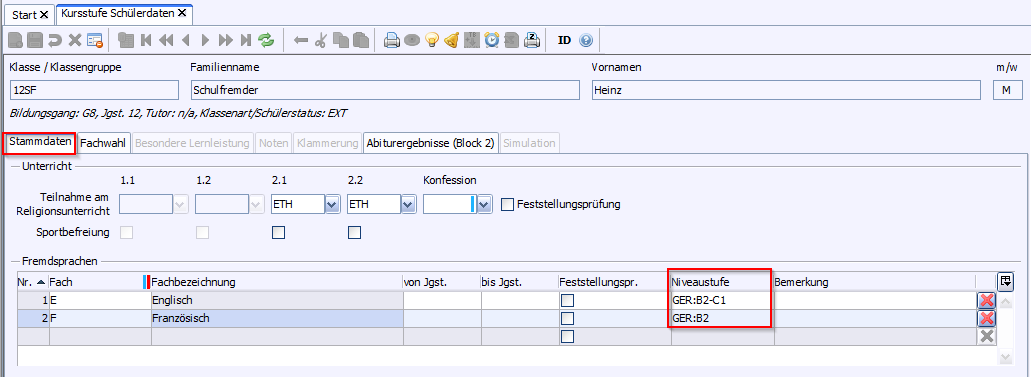Click the golden bell icon
The image size is (1031, 377).
[x=451, y=40]
